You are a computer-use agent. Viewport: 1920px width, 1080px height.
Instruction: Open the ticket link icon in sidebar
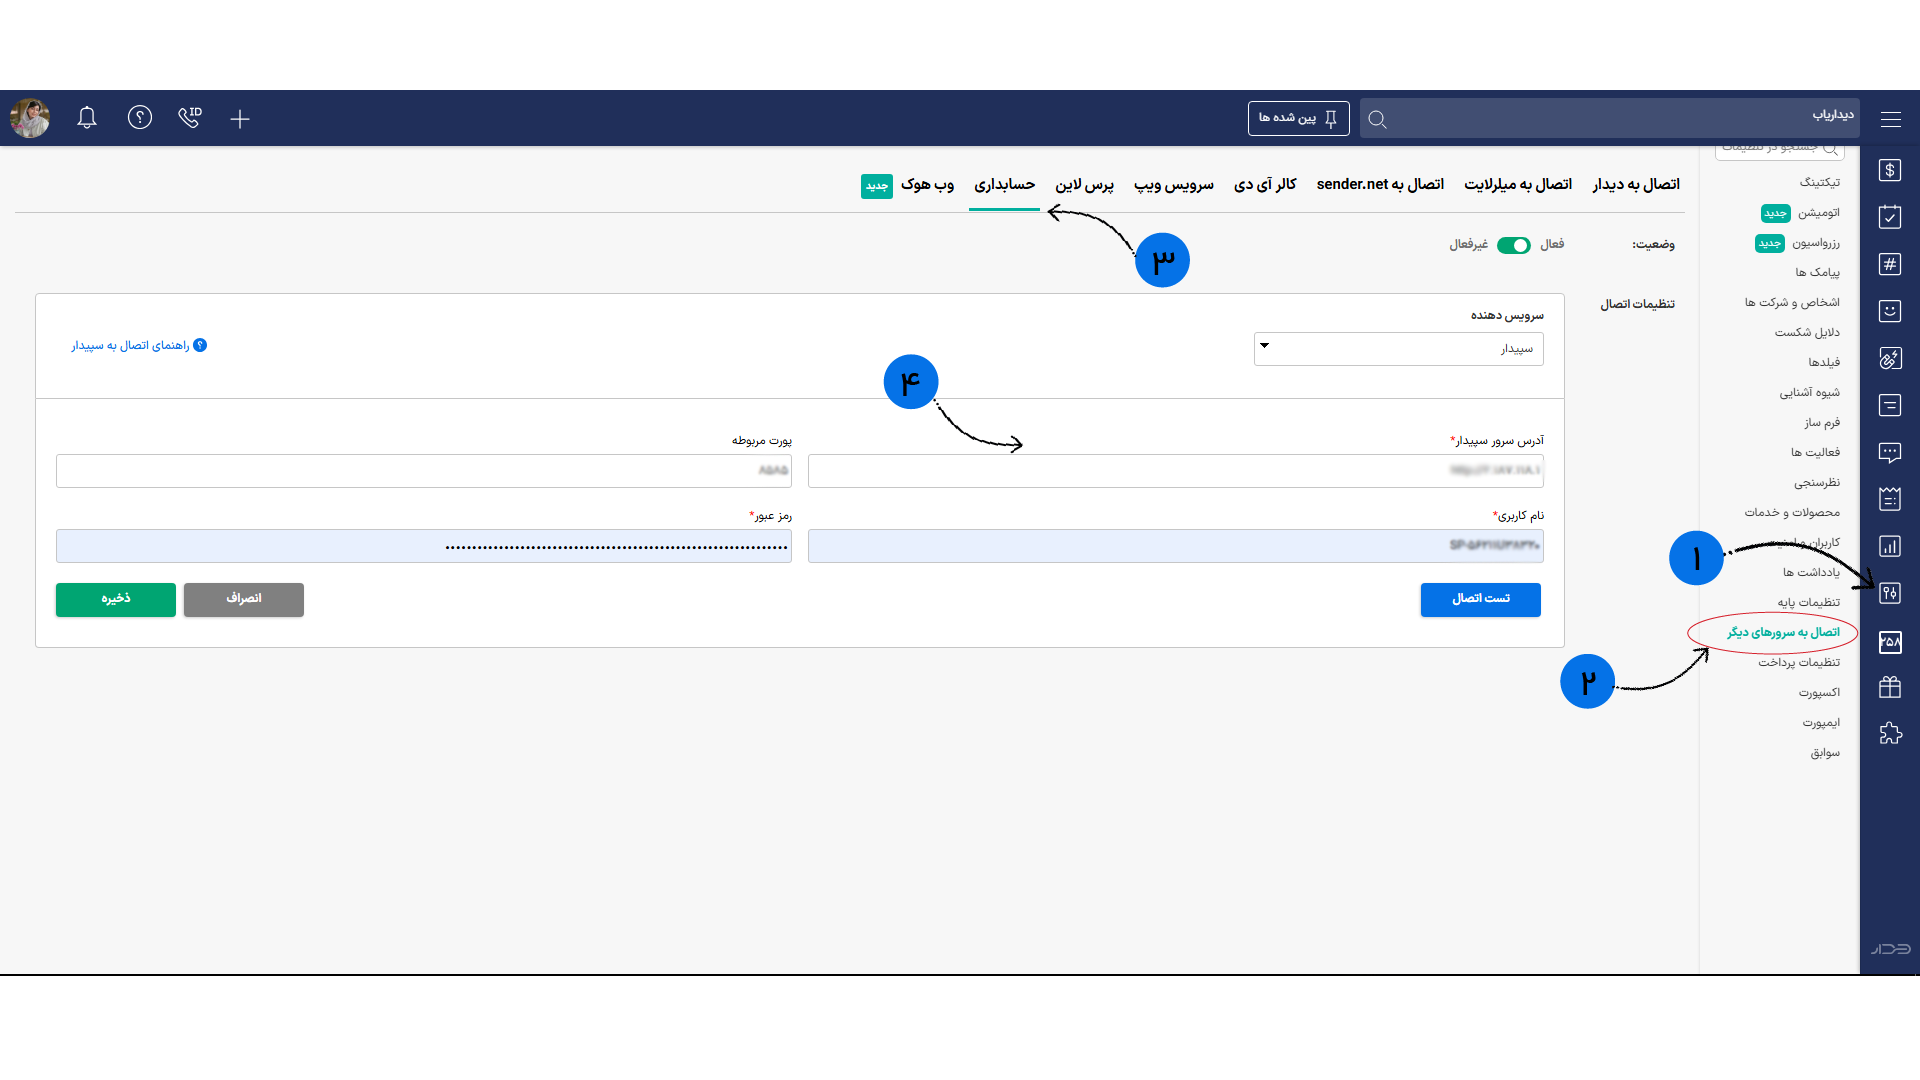click(1889, 358)
